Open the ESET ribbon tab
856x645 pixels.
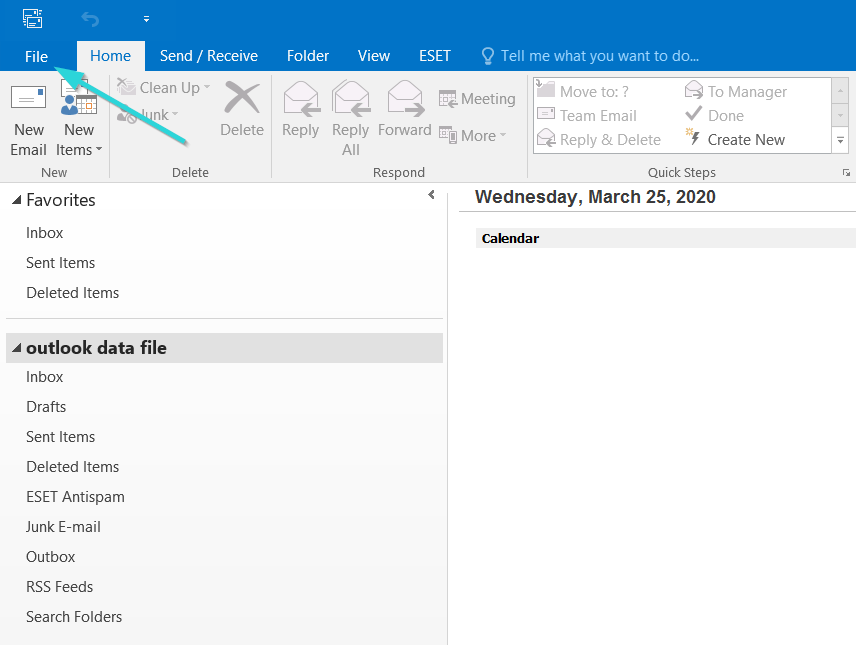coord(435,56)
